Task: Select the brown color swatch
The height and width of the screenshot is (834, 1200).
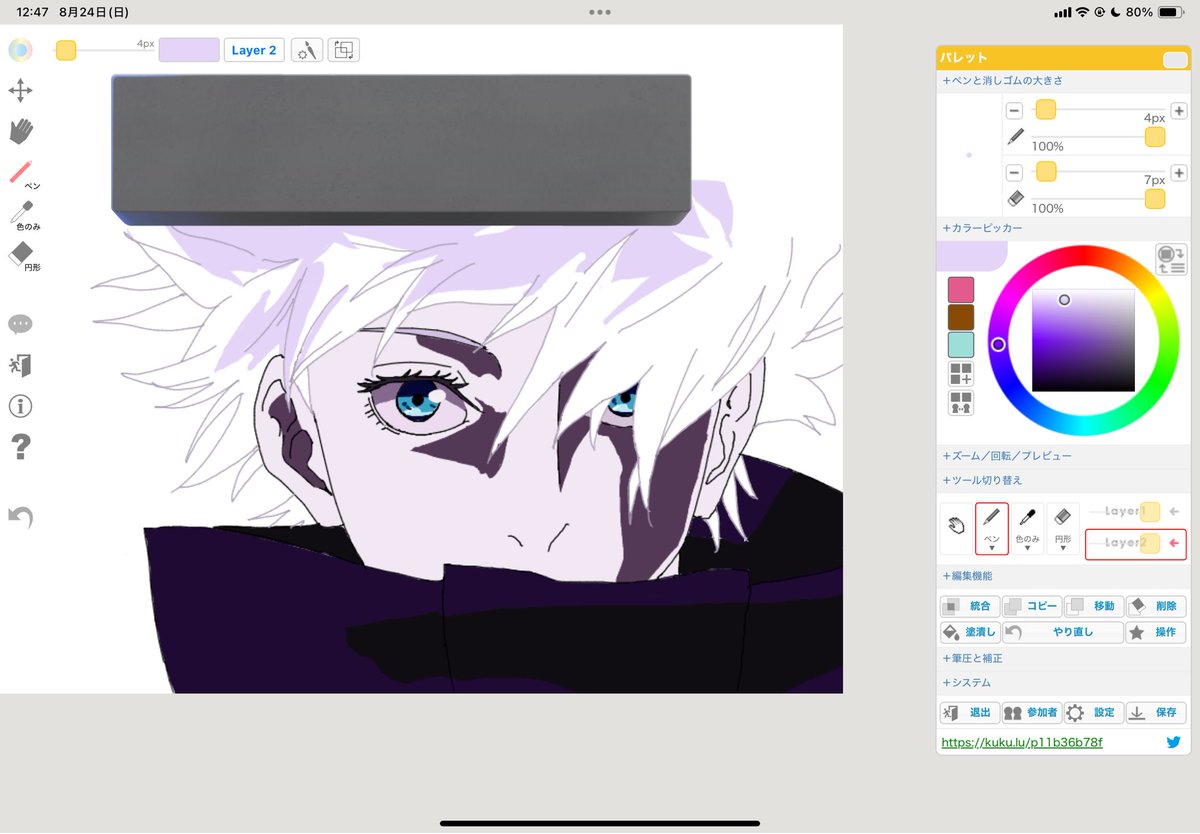Action: (x=961, y=317)
